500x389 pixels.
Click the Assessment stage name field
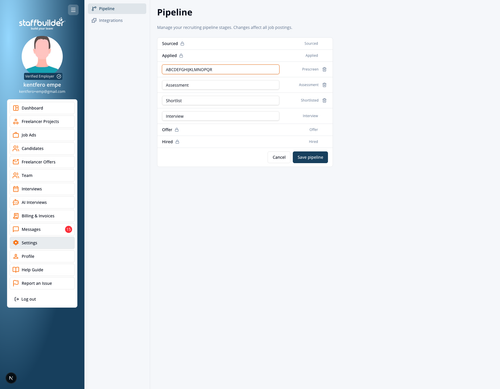click(x=220, y=85)
